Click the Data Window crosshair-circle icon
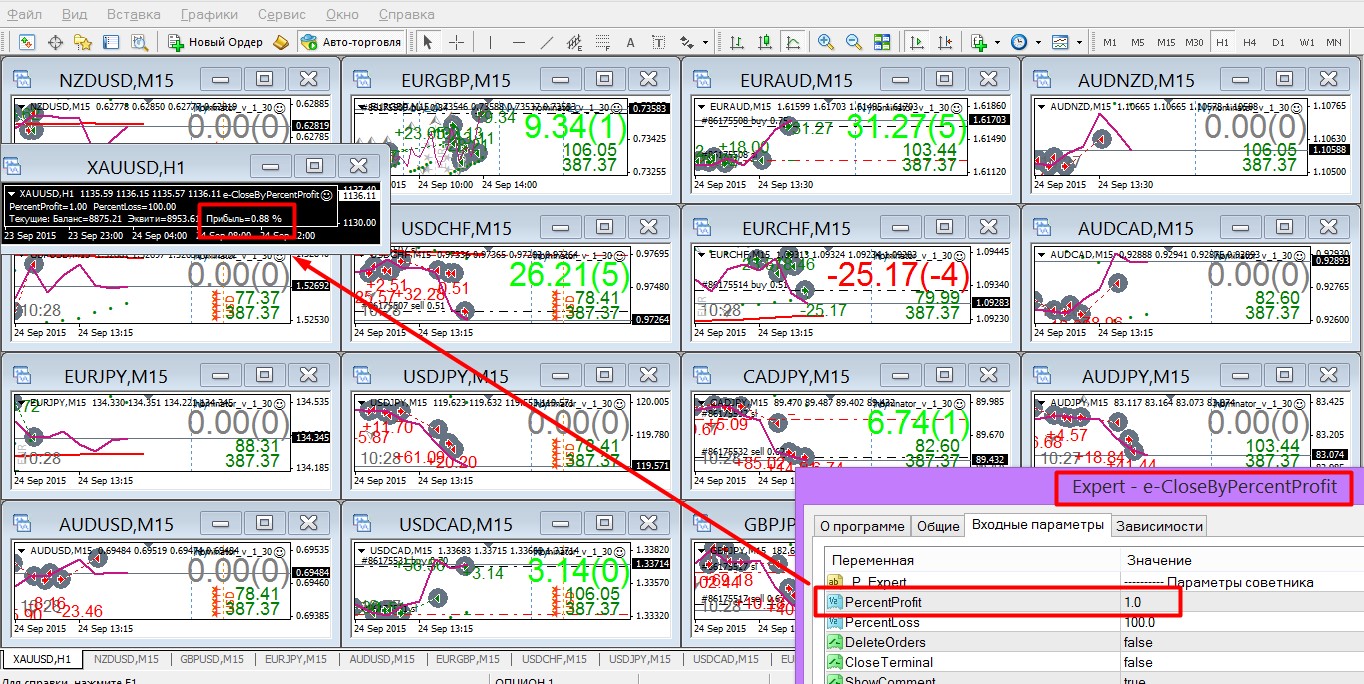Screen dimensions: 1364x684 (55, 42)
